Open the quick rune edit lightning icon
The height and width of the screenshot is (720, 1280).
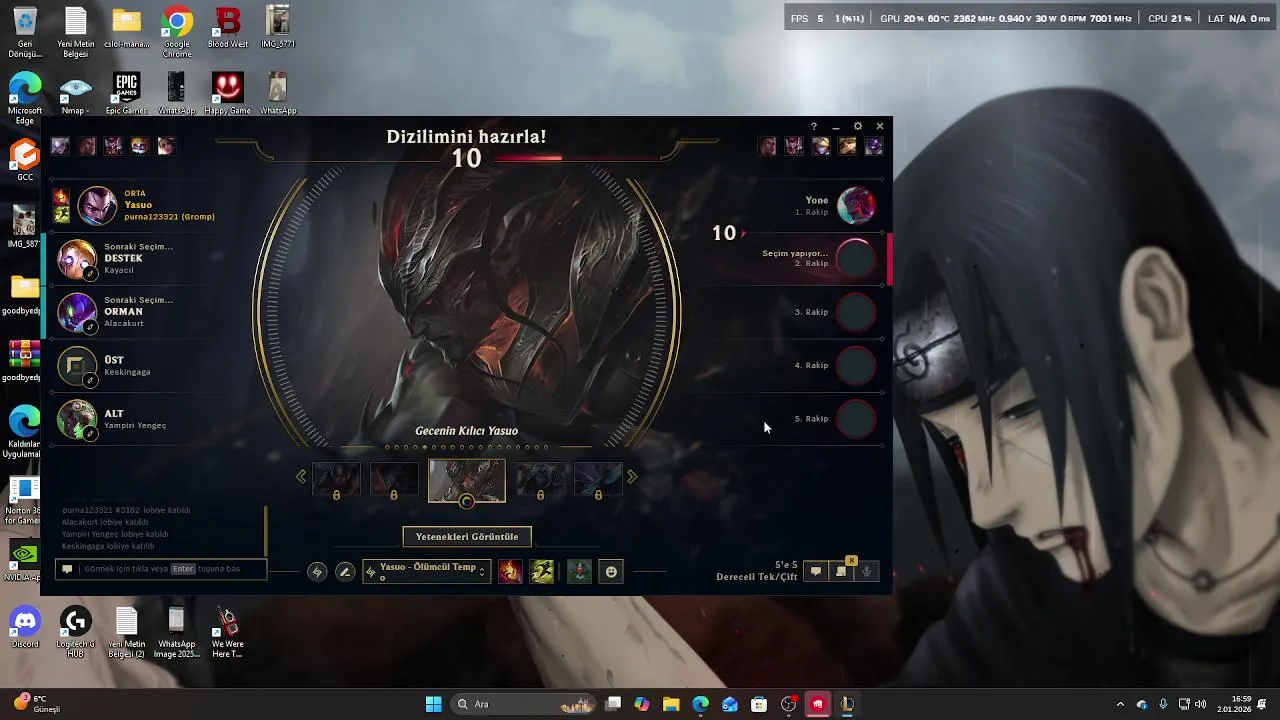click(x=317, y=572)
